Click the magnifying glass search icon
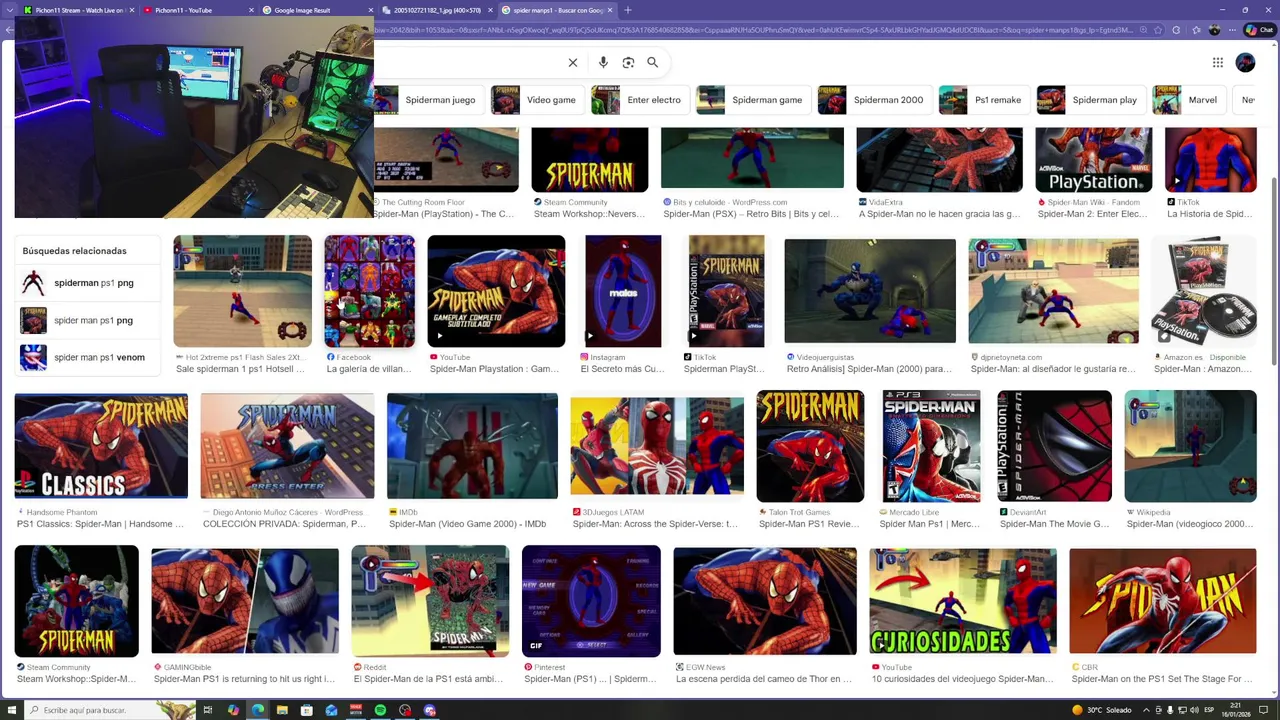The image size is (1280, 720). click(653, 62)
